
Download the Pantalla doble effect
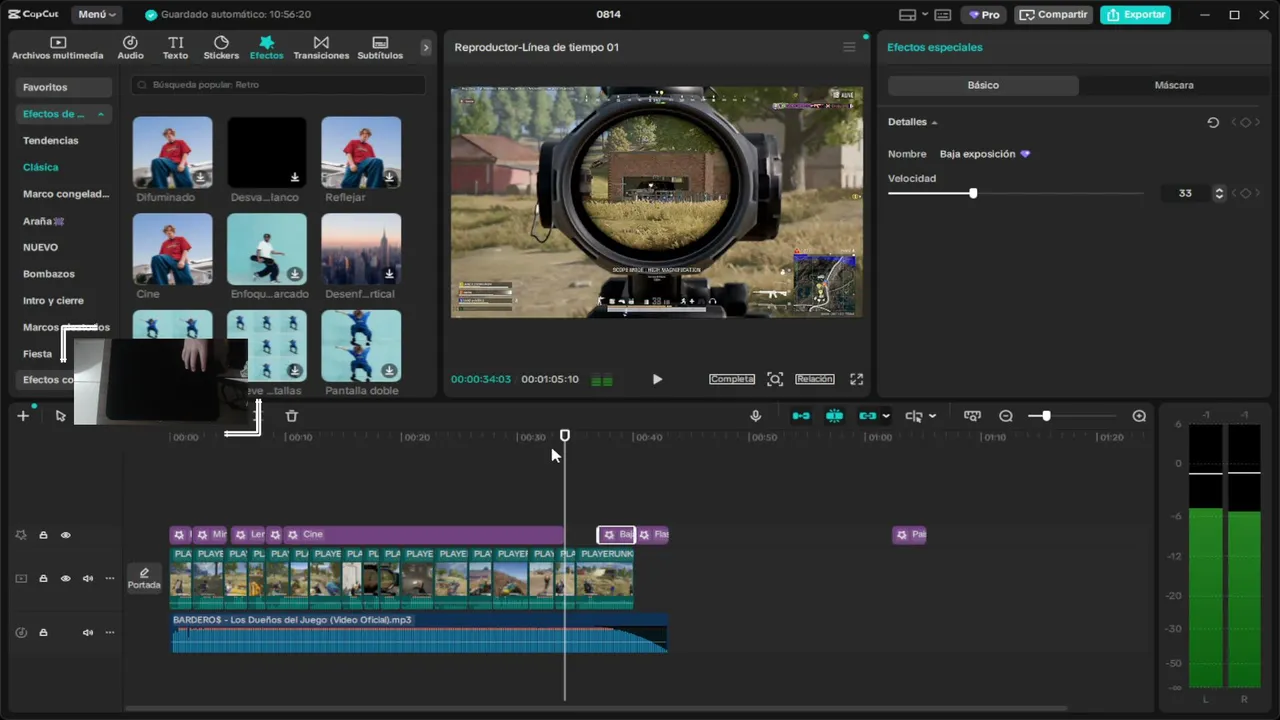click(389, 370)
